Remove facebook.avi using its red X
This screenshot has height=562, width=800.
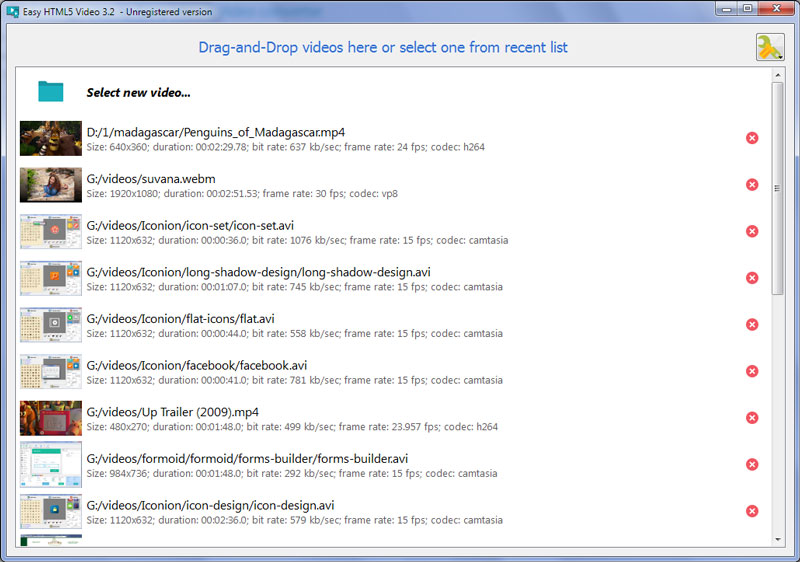click(x=752, y=371)
